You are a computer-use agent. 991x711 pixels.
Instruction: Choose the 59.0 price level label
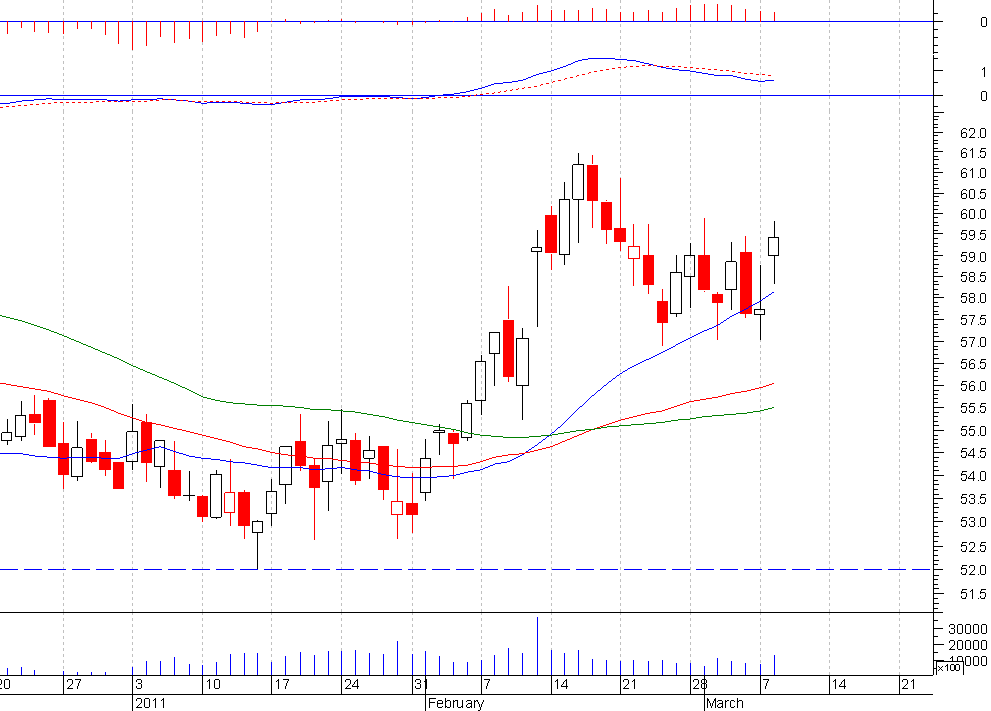(973, 257)
